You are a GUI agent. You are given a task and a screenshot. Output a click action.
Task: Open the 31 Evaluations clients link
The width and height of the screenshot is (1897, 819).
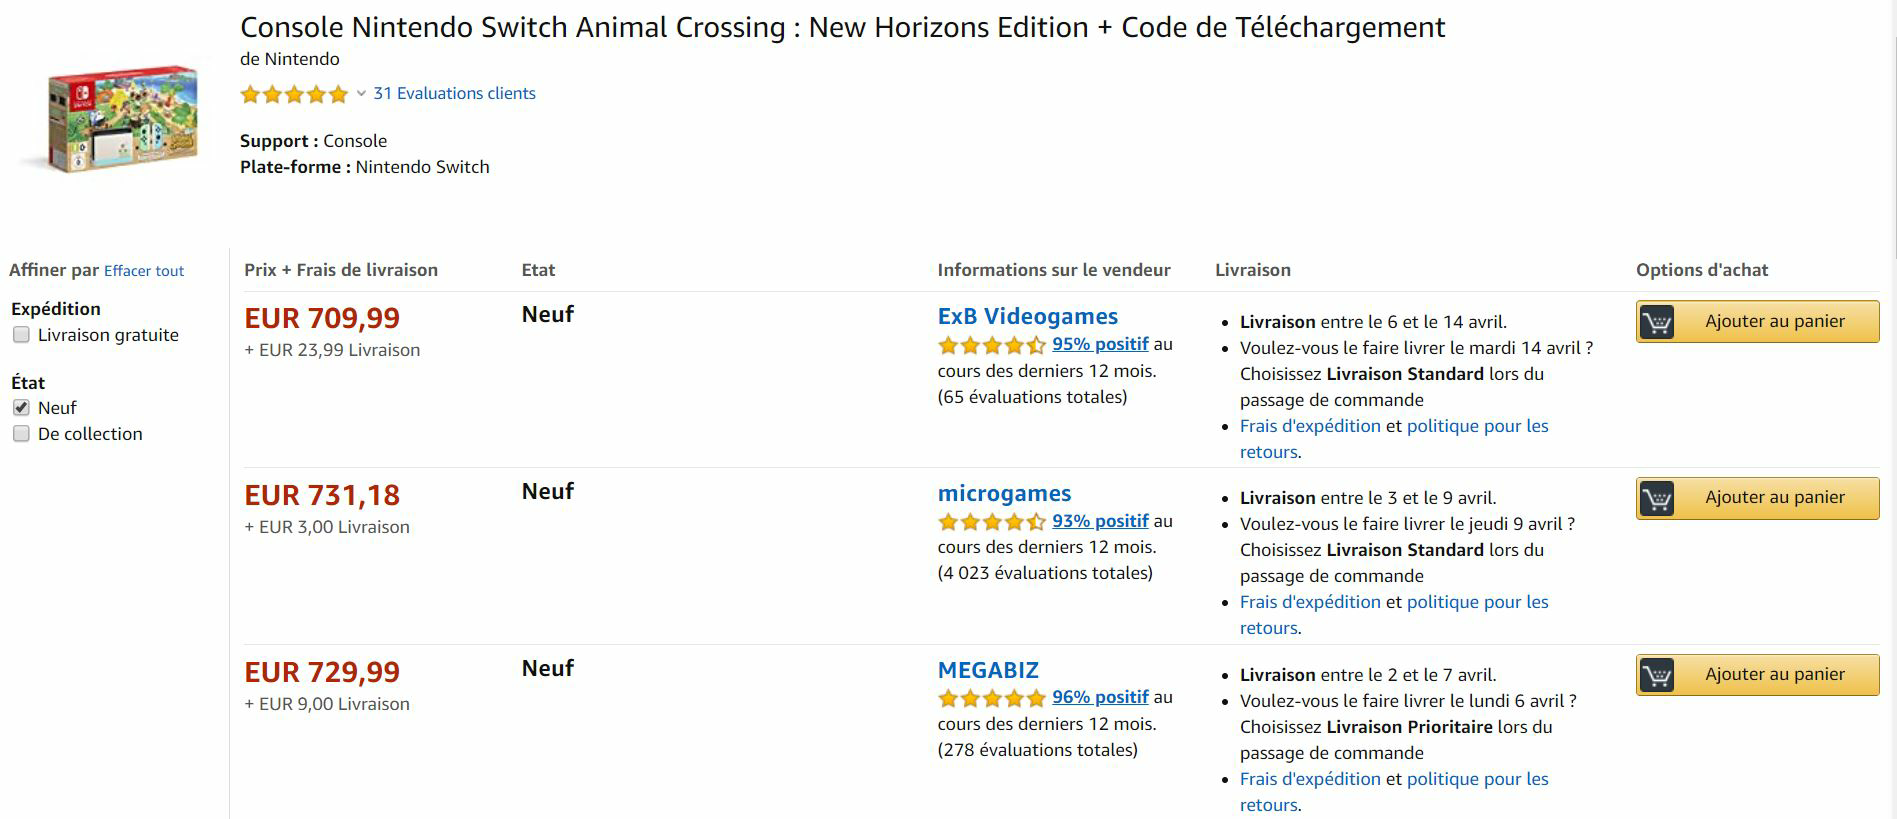(x=454, y=94)
